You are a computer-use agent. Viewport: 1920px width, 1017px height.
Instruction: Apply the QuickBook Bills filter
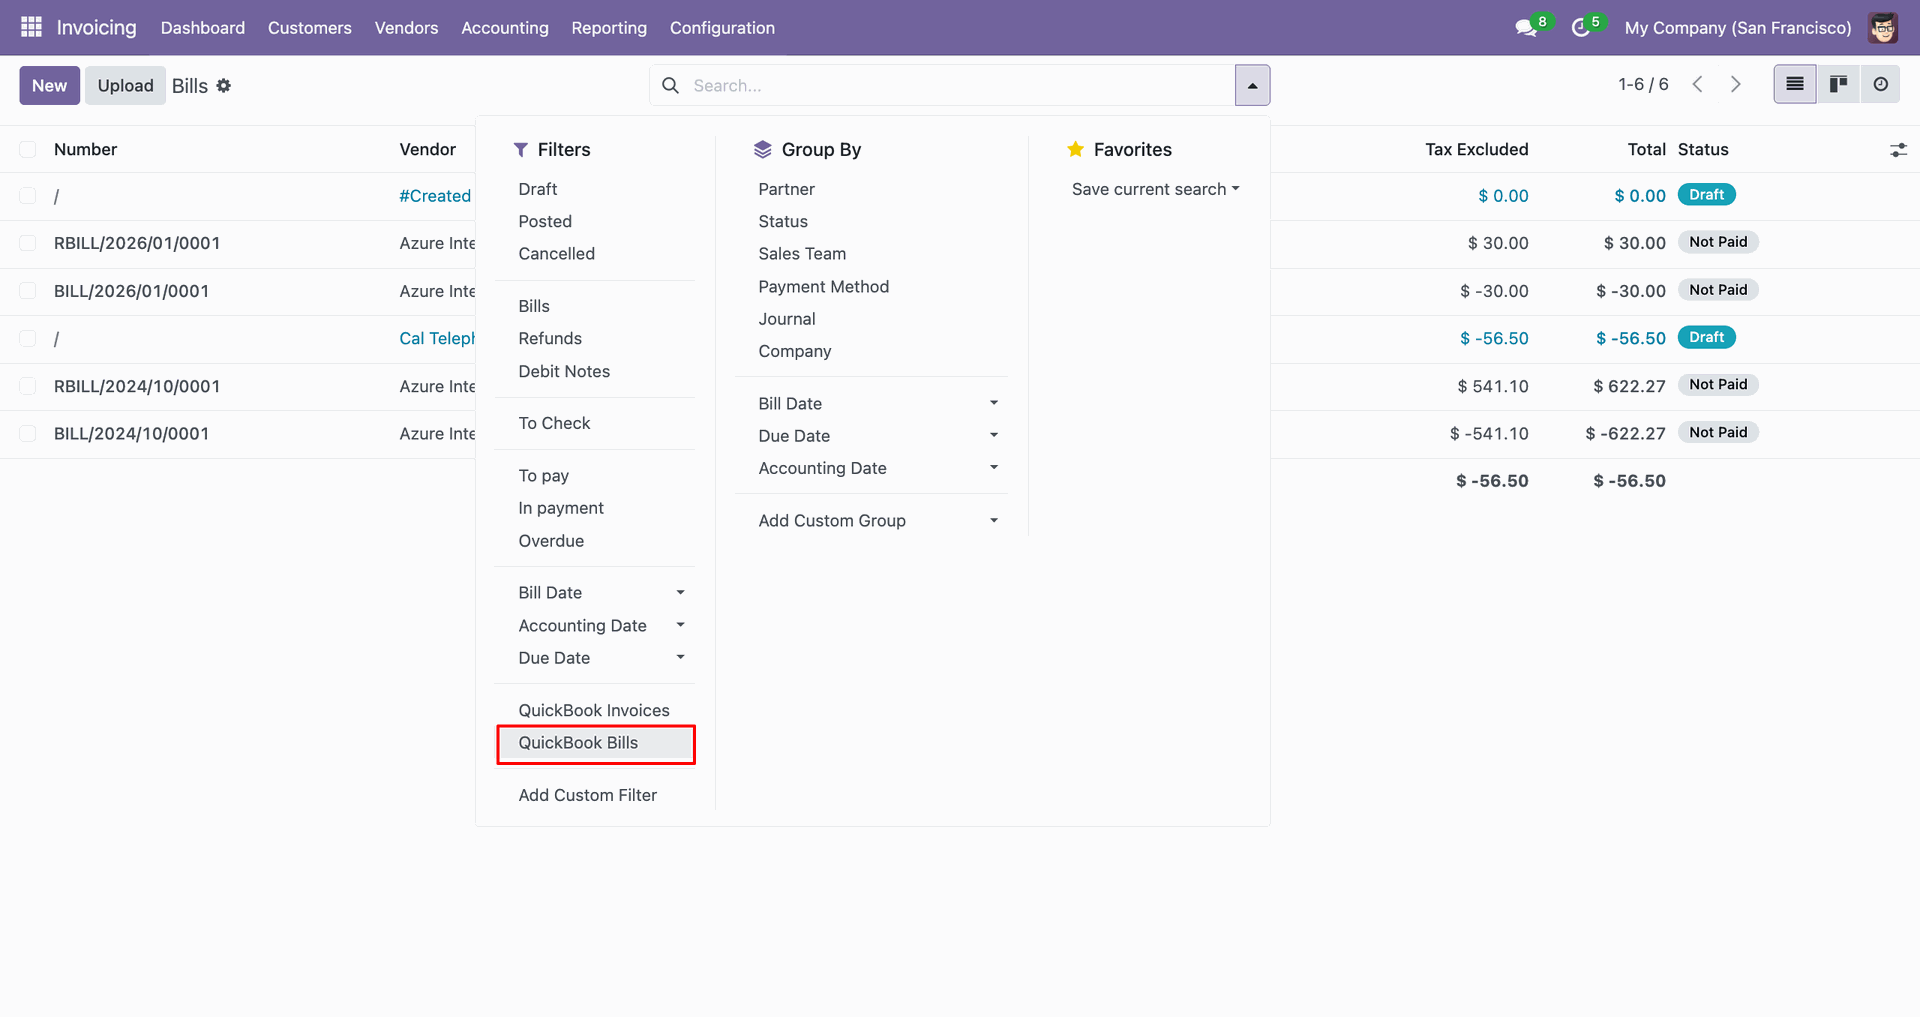point(578,743)
